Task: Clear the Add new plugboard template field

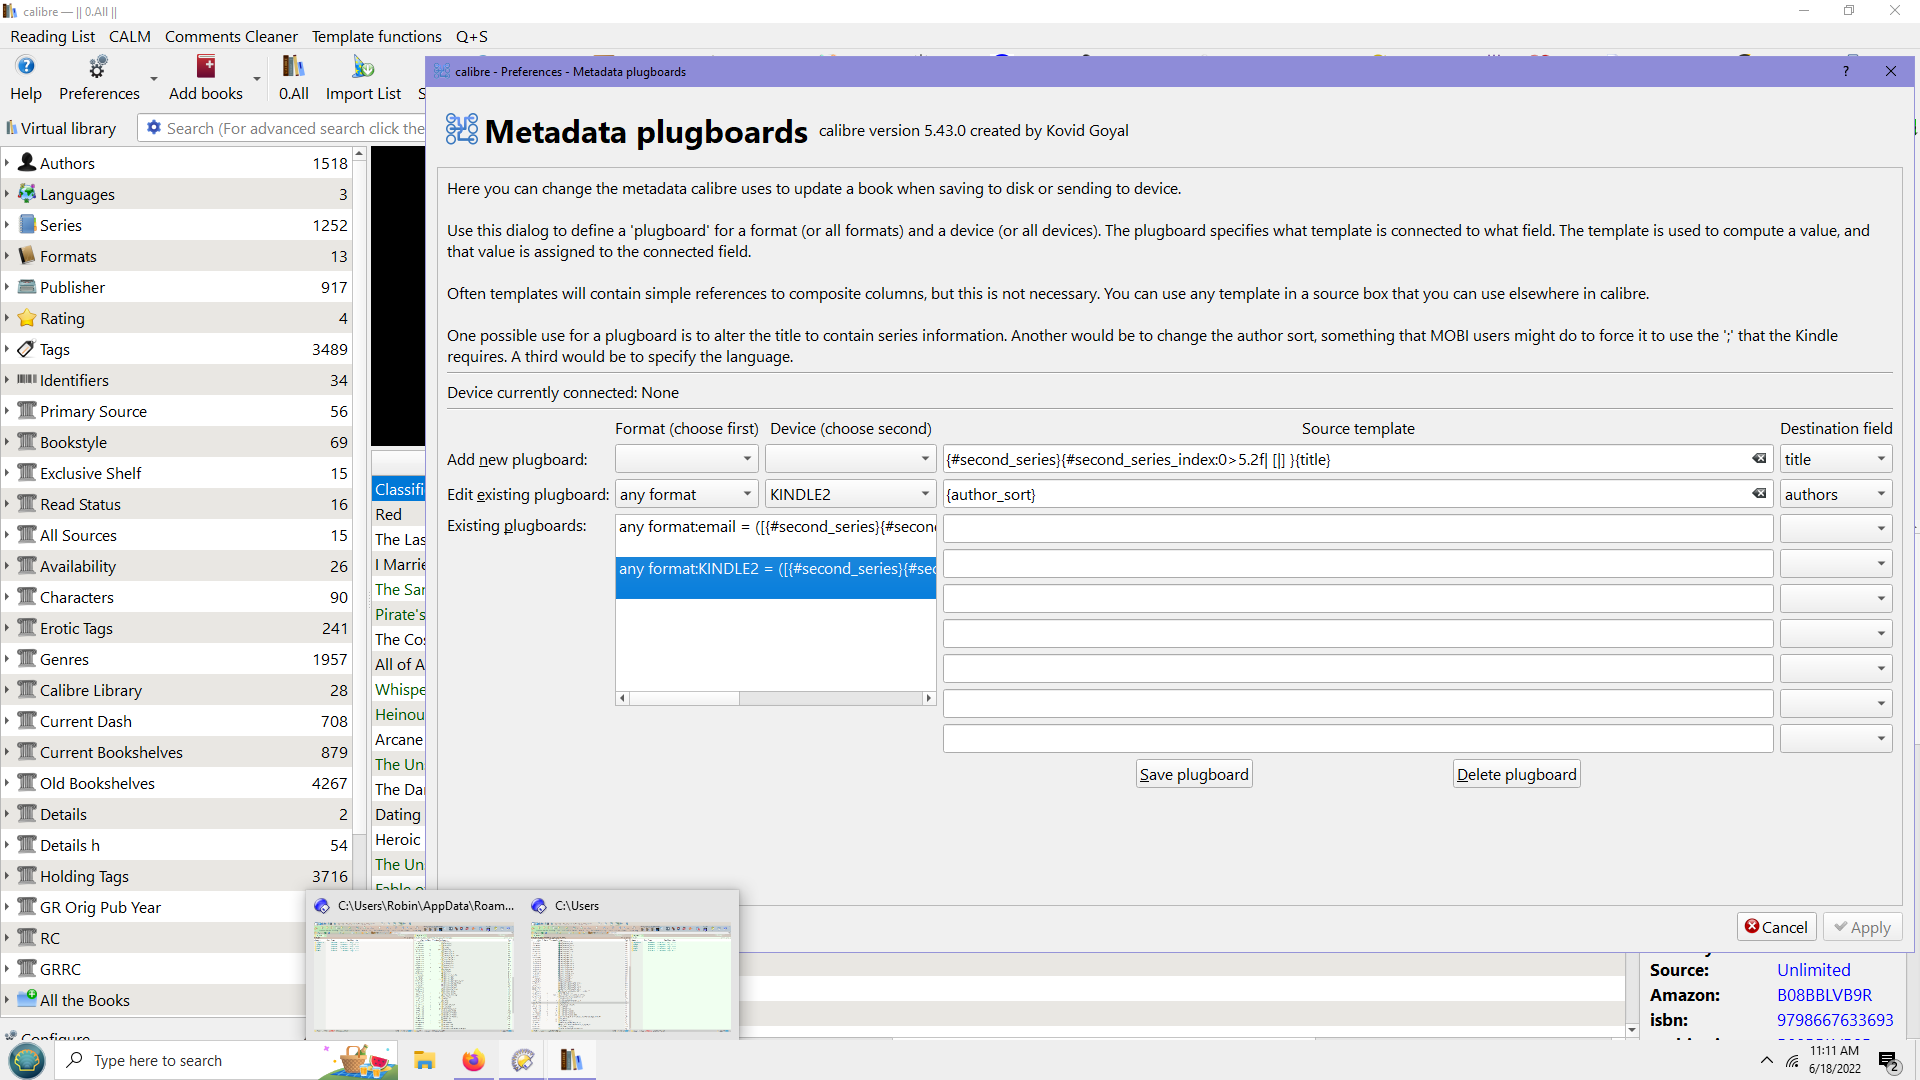Action: click(1759, 459)
